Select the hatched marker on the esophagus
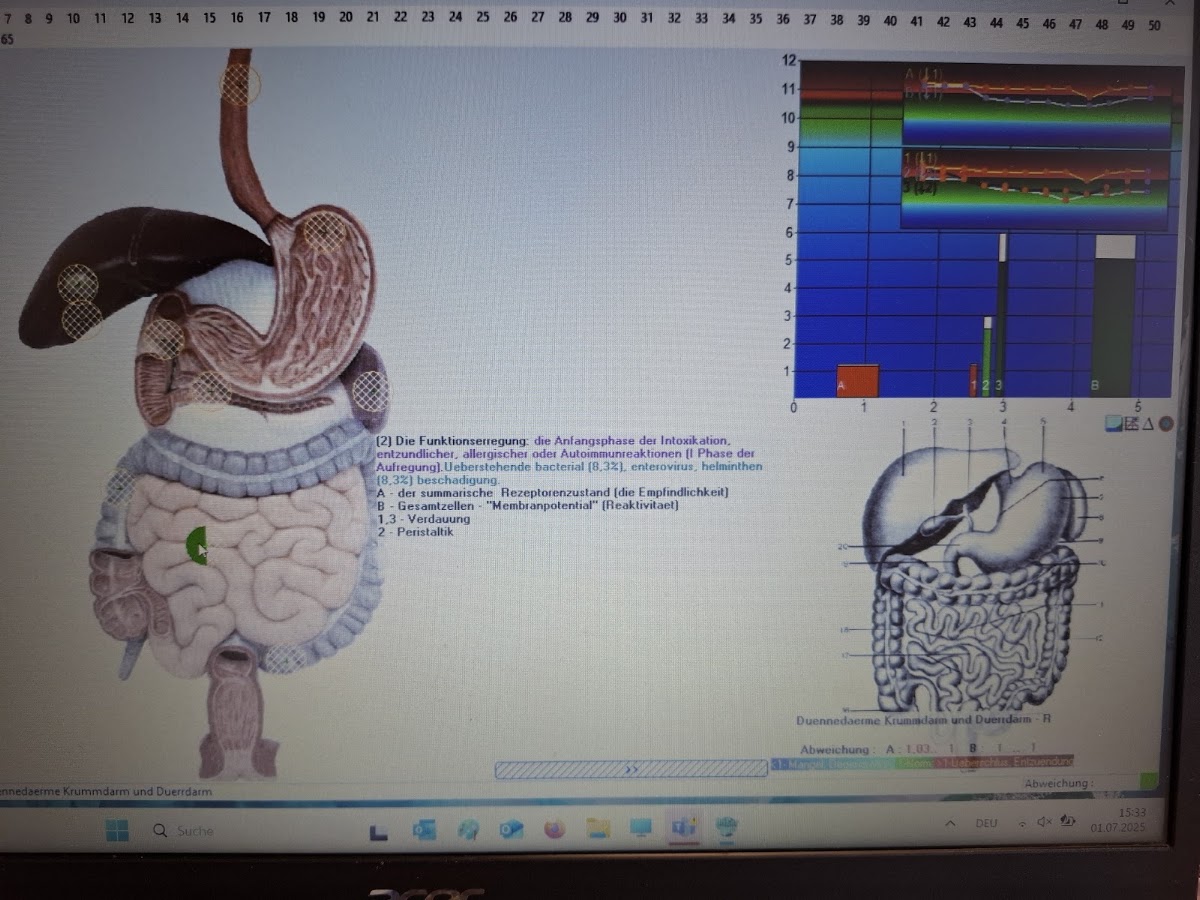This screenshot has width=1200, height=900. pos(240,84)
